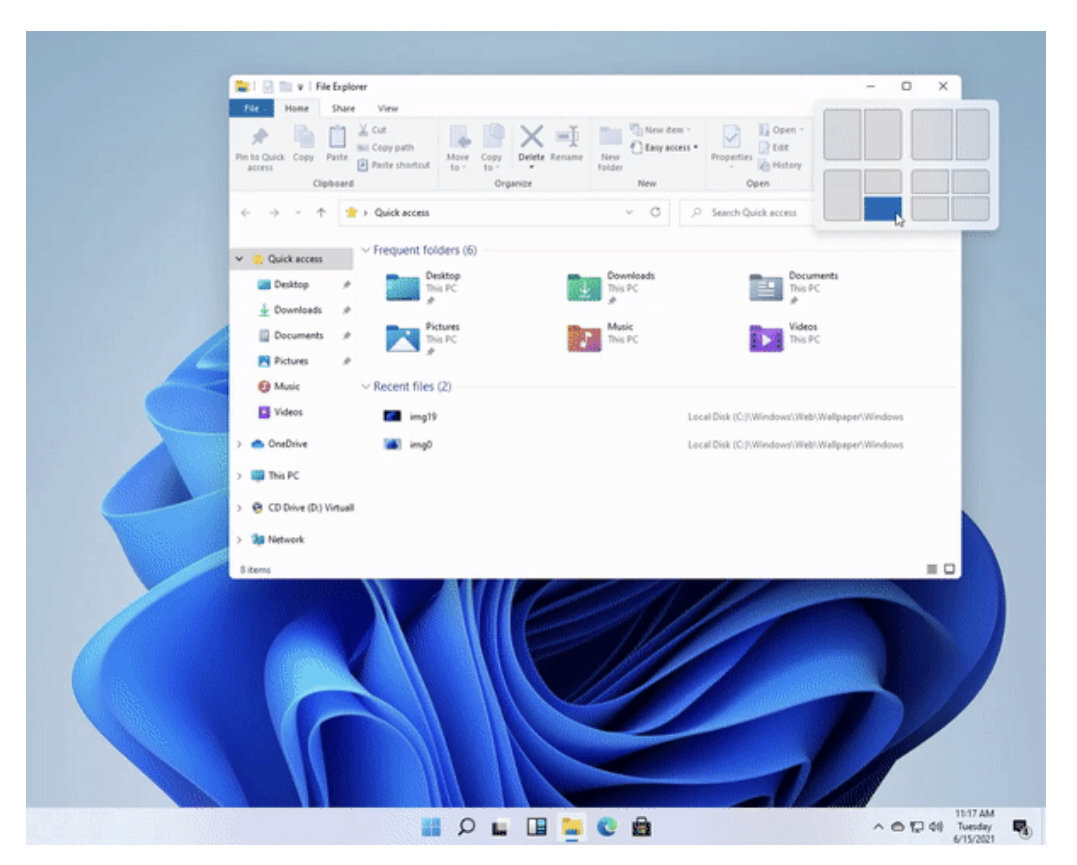Viewport: 1077px width, 865px height.
Task: Open the Documents frequent folder
Action: click(793, 287)
